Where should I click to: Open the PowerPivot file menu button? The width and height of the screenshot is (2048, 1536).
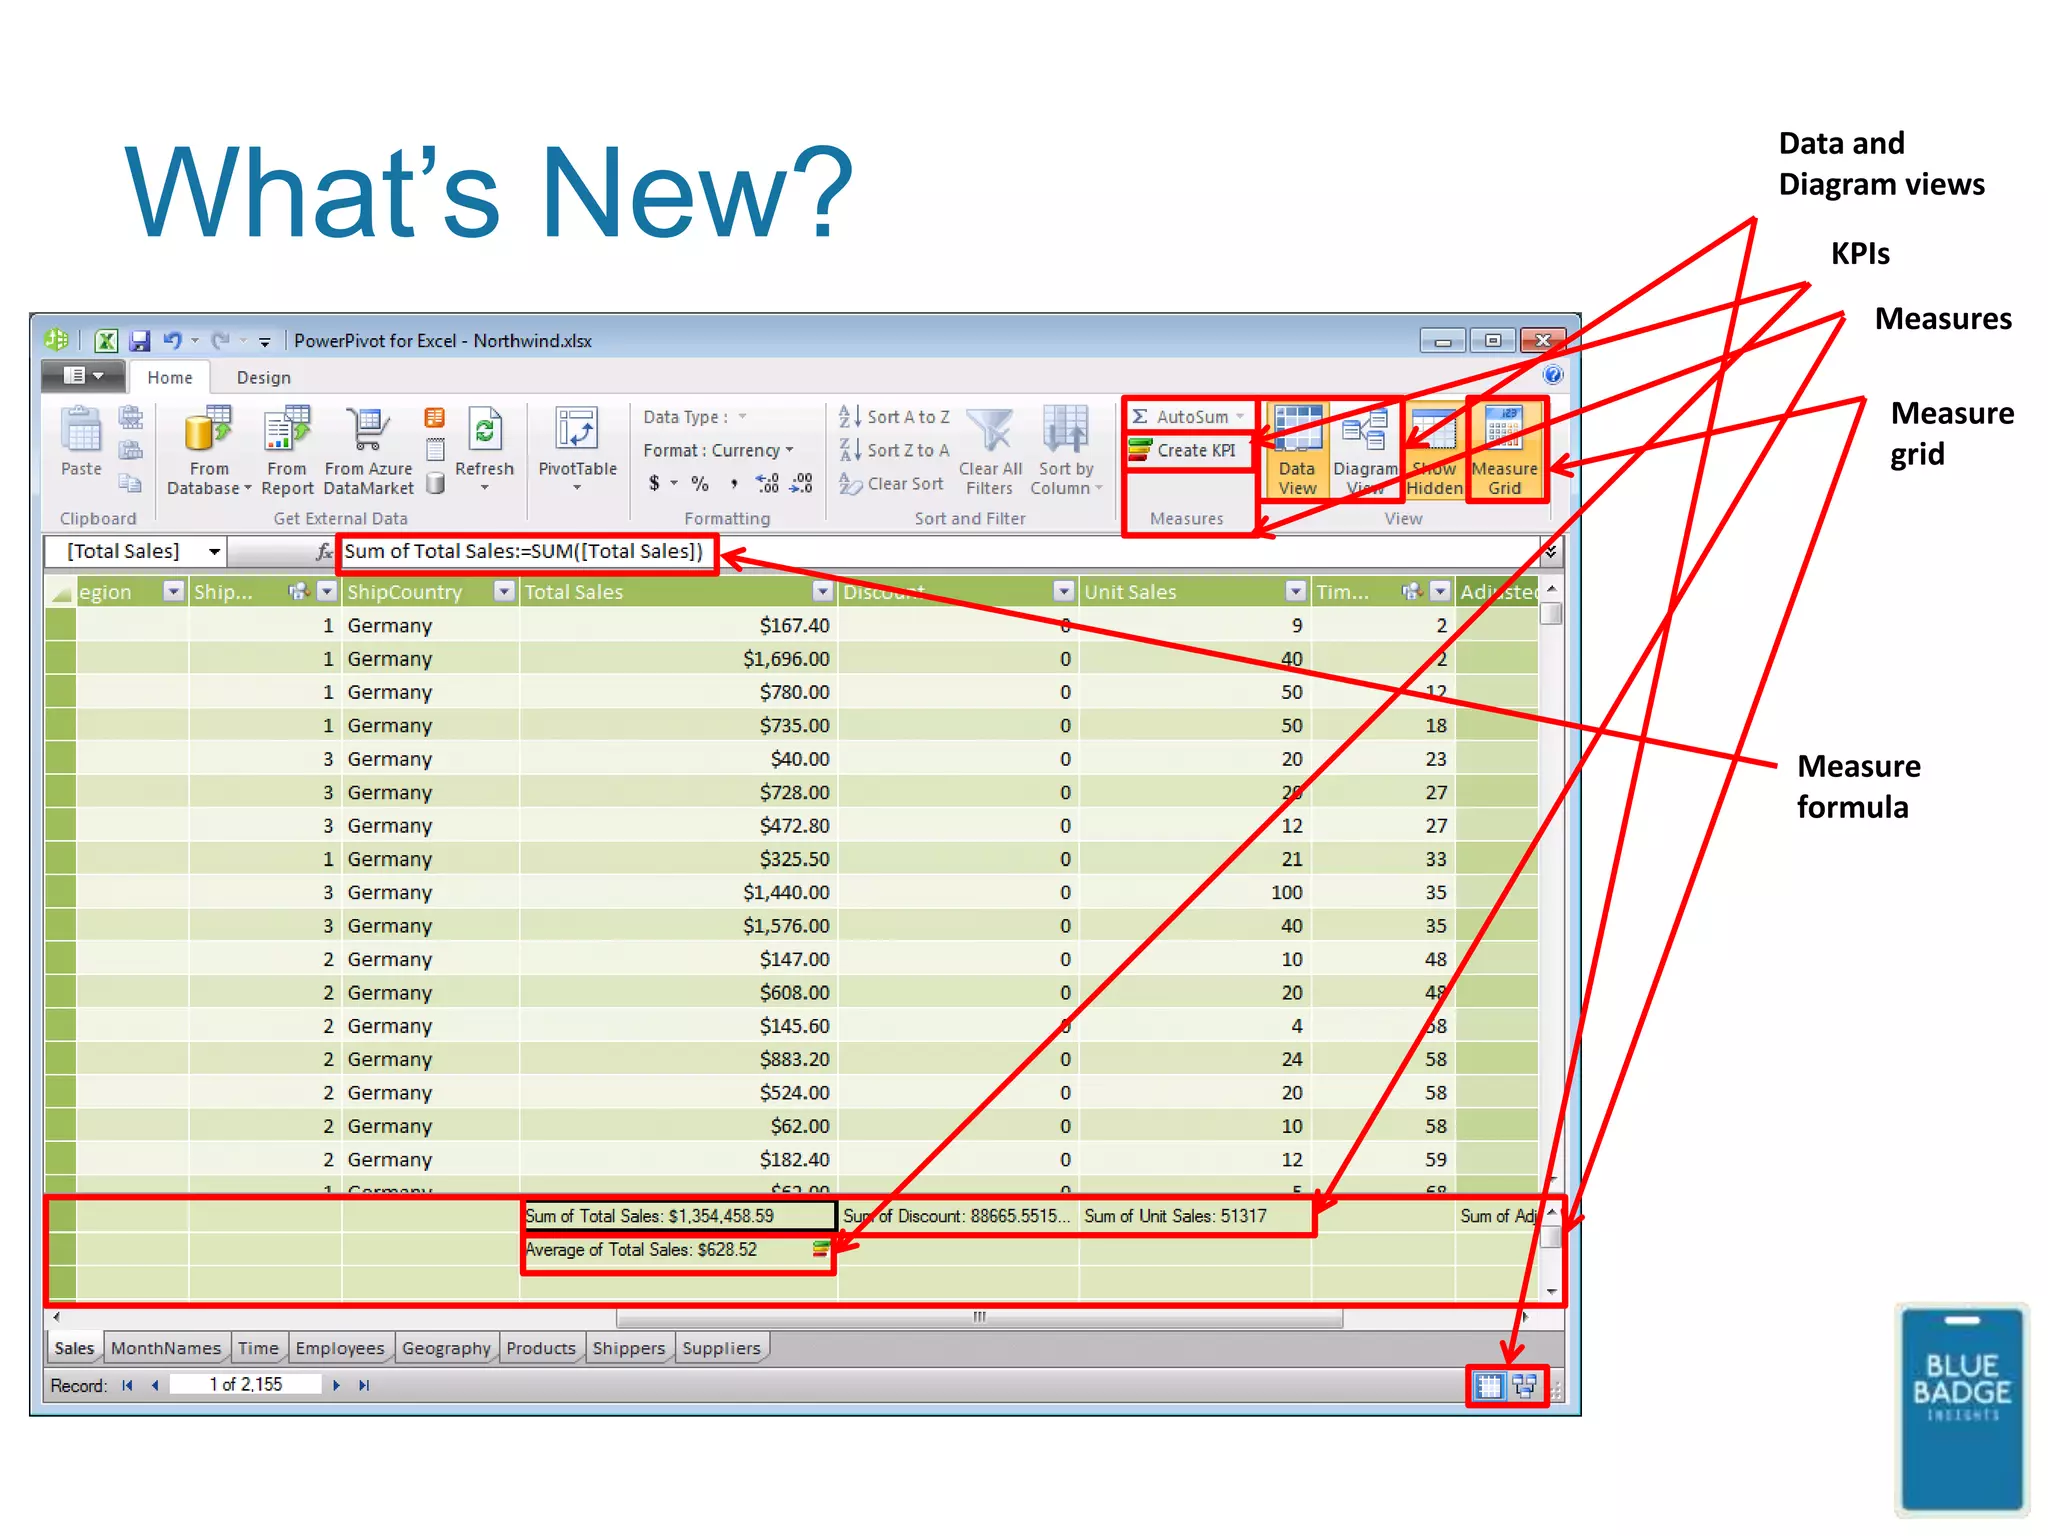(x=83, y=376)
